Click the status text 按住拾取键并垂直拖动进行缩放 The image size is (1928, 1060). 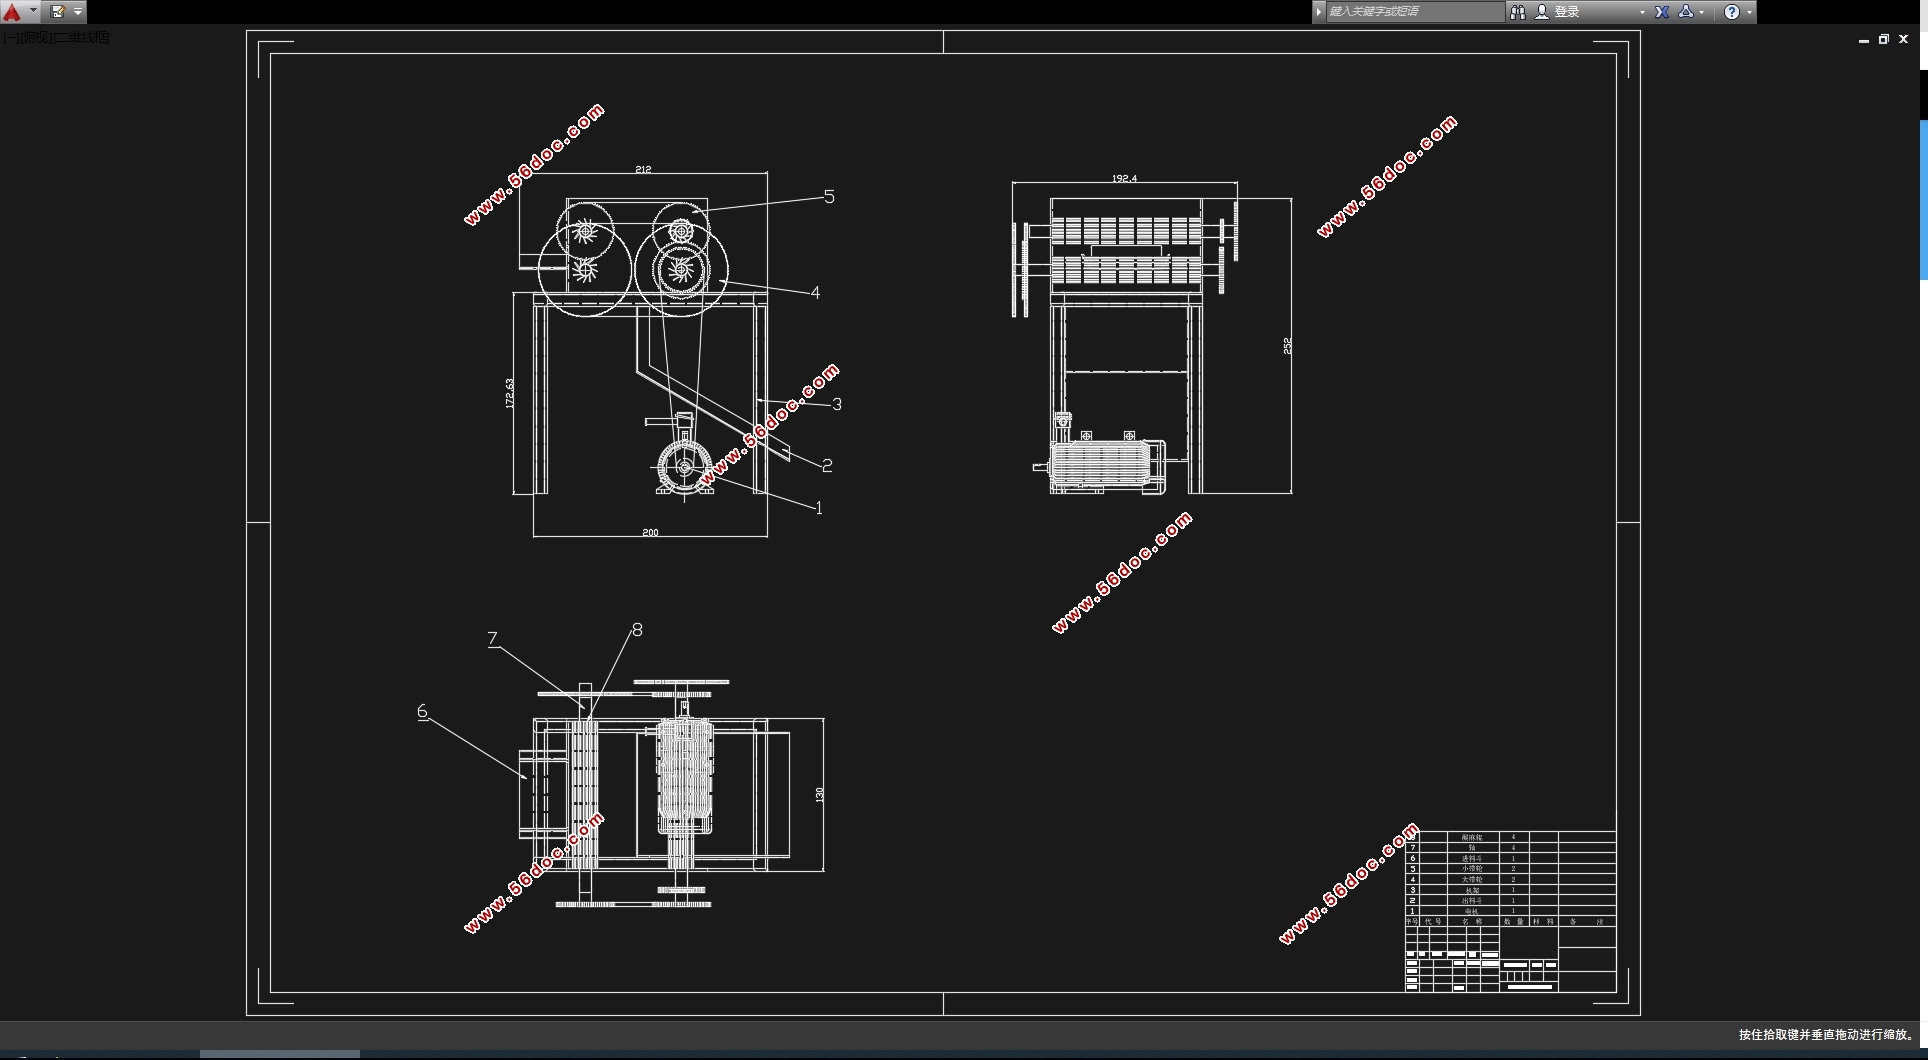[x=1826, y=1035]
